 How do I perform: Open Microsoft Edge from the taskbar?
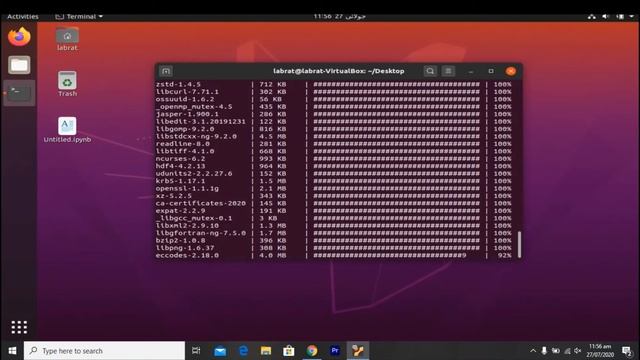point(243,351)
